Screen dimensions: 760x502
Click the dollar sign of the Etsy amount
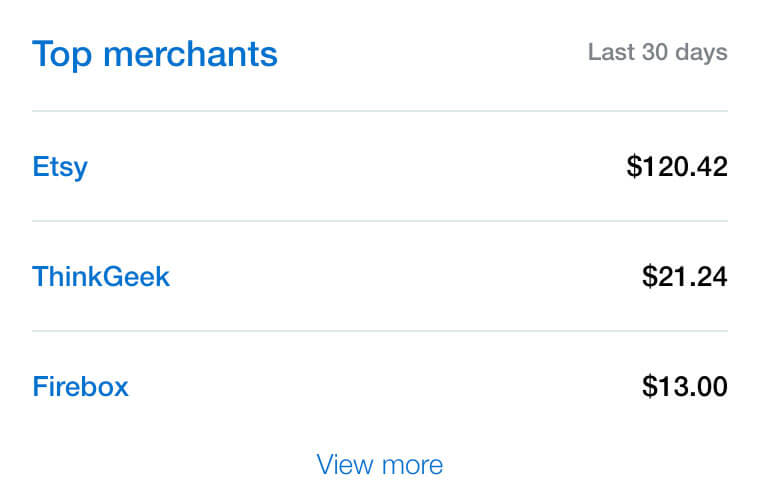tap(634, 166)
